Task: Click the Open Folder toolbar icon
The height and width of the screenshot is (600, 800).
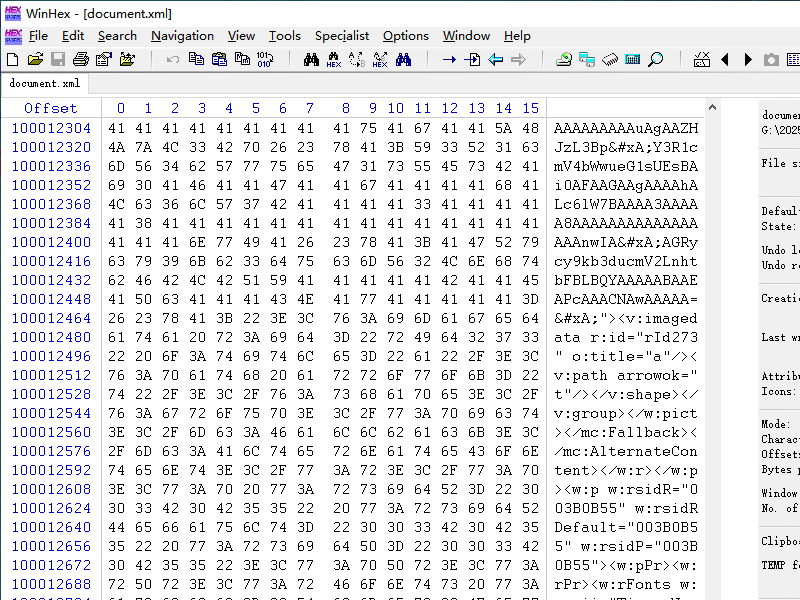Action: [x=127, y=60]
